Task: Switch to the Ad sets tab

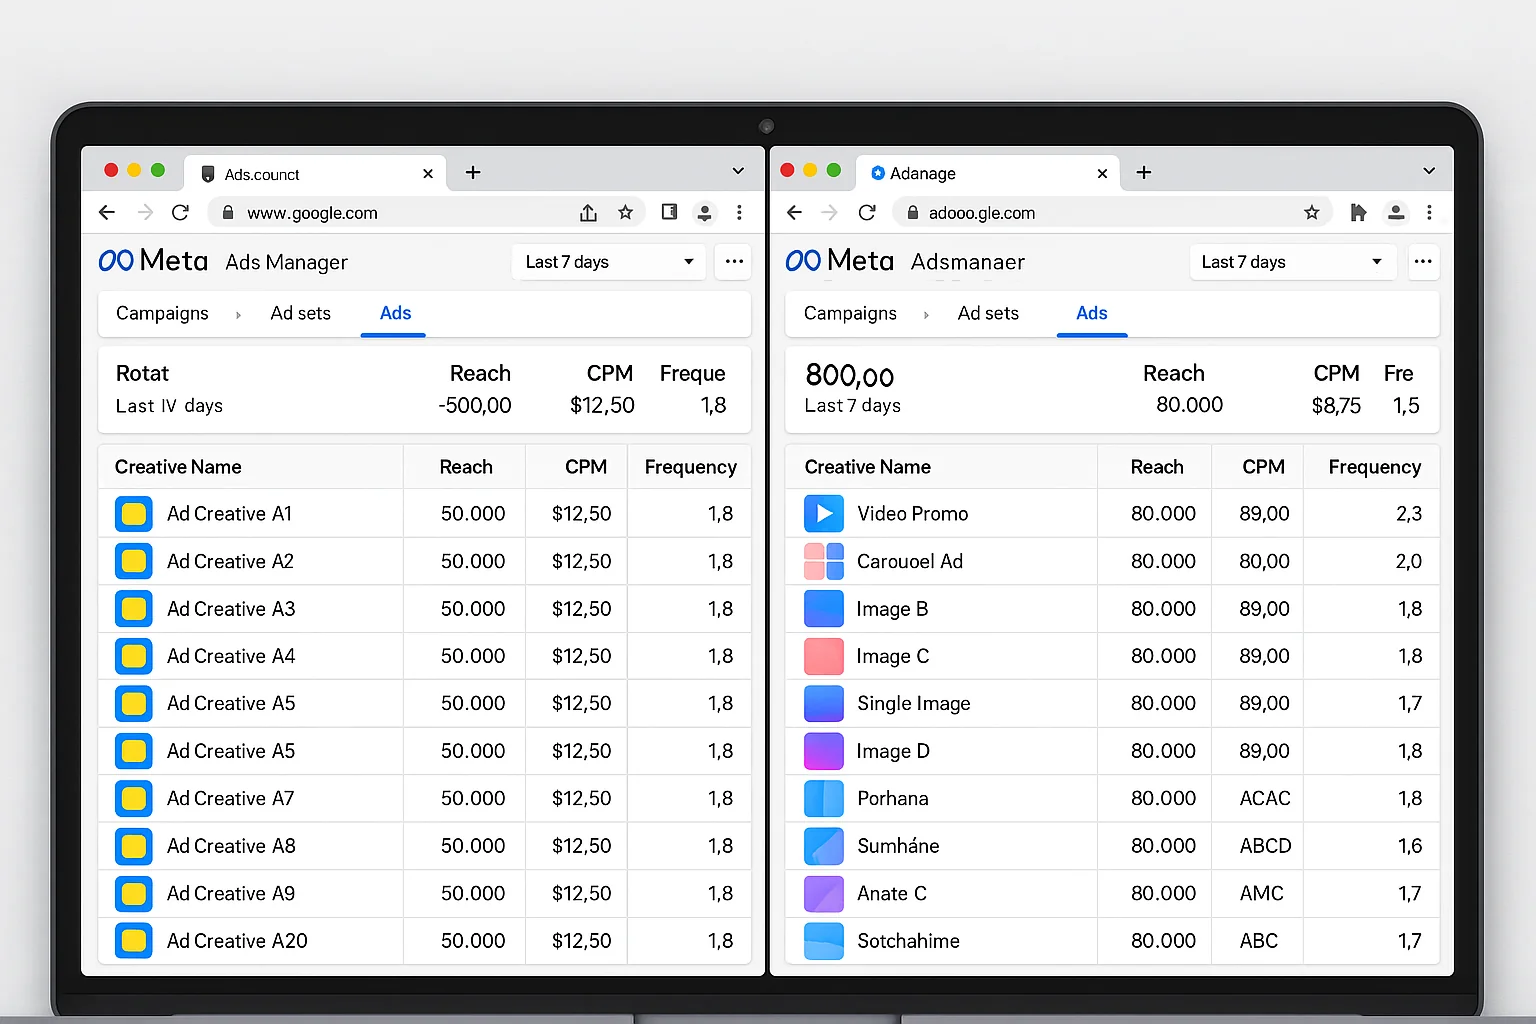Action: [300, 313]
